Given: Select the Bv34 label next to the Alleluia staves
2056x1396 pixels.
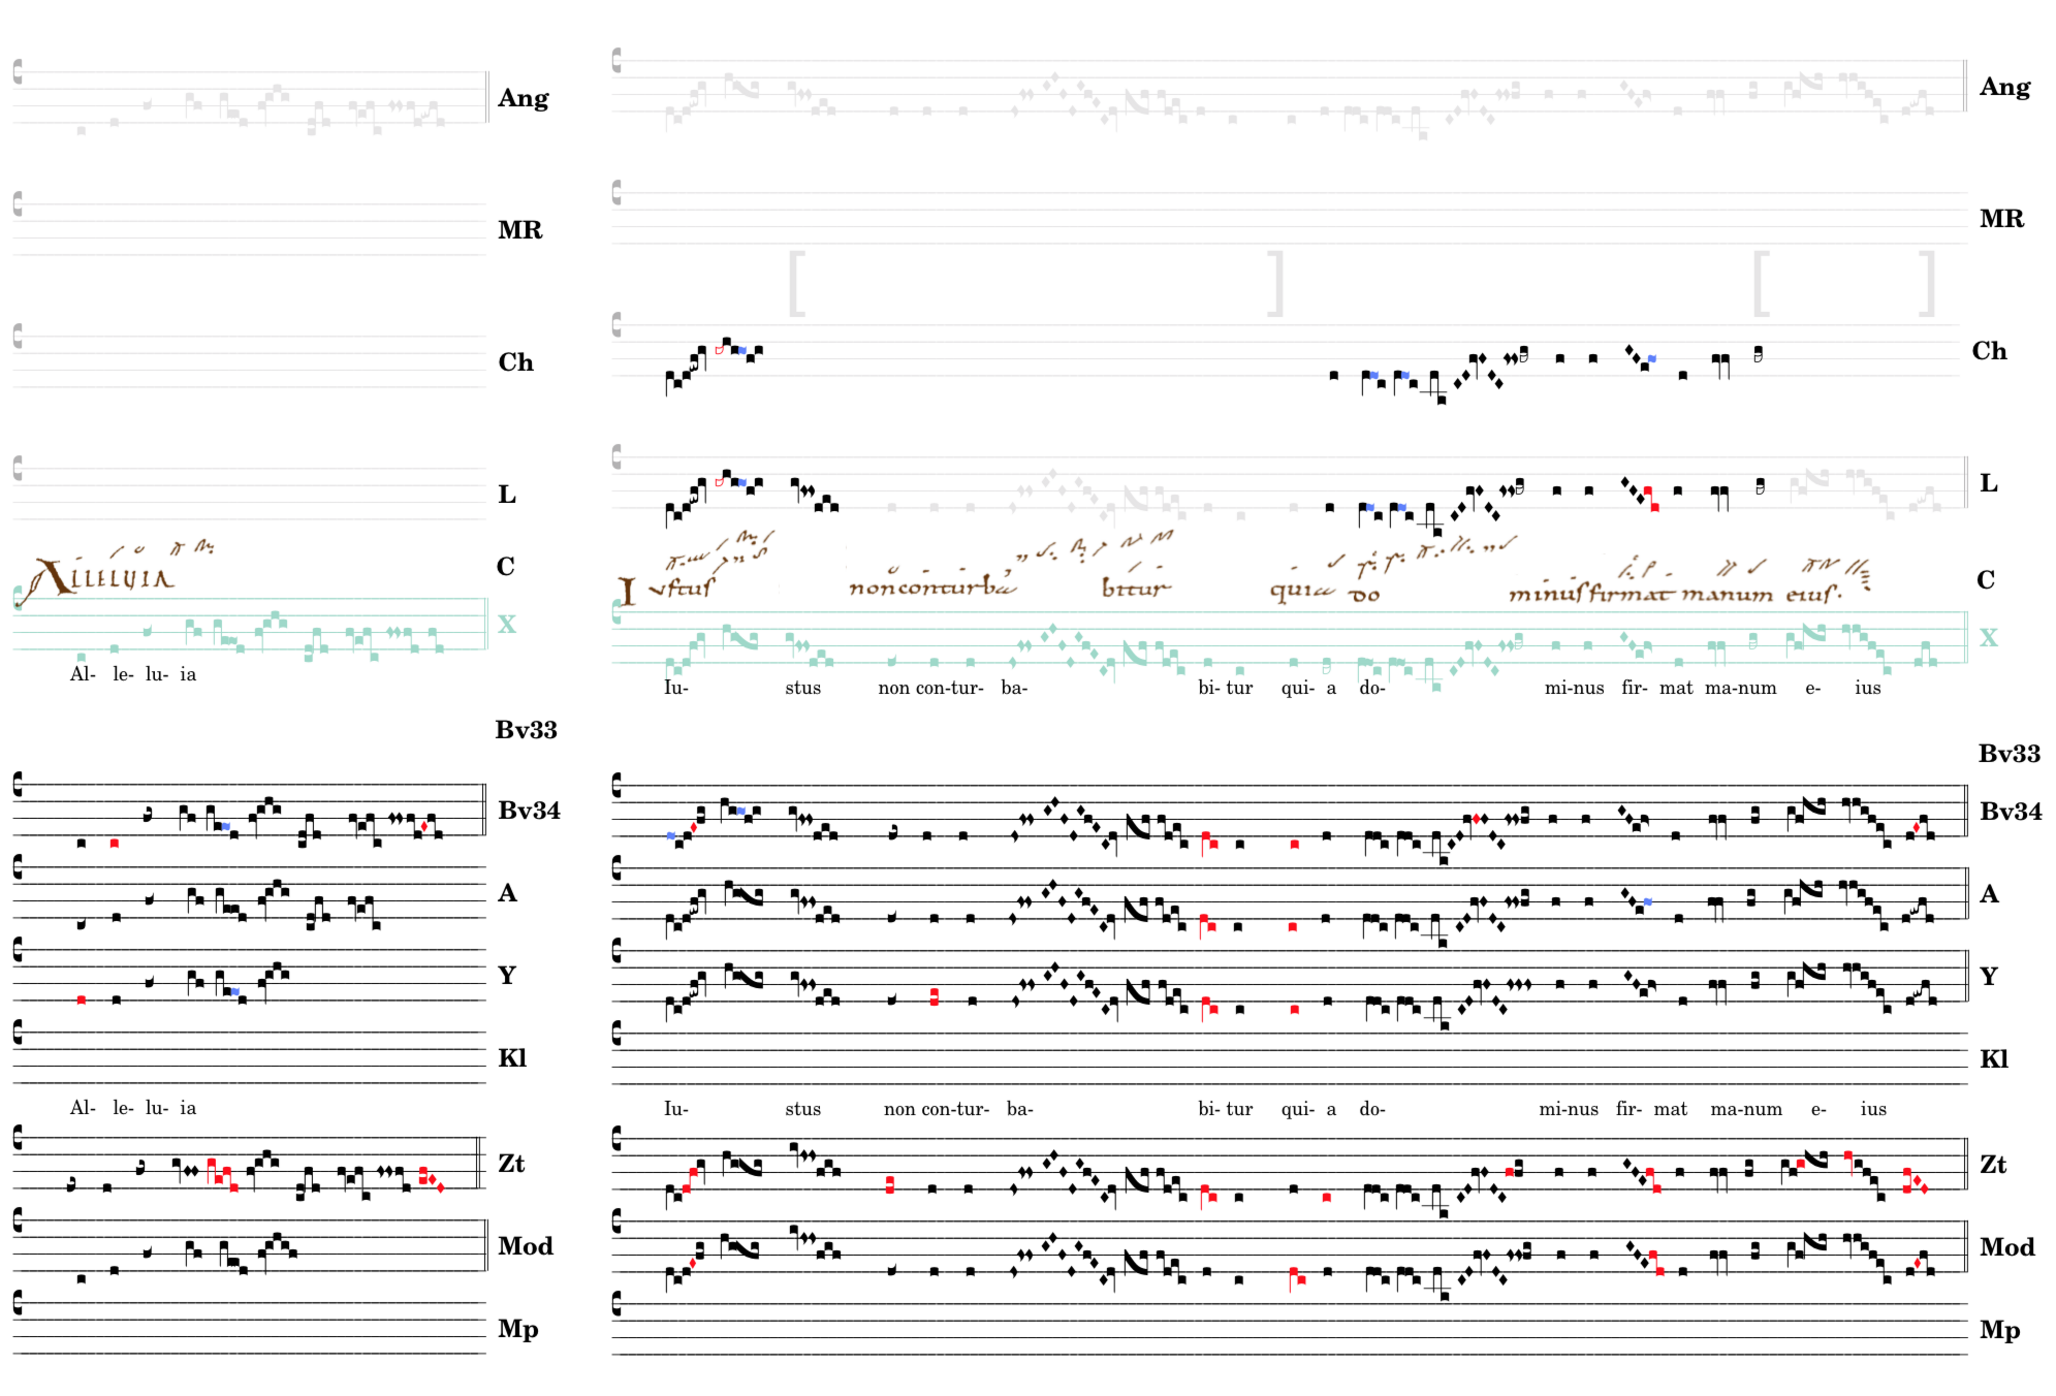Looking at the screenshot, I should coord(529,811).
